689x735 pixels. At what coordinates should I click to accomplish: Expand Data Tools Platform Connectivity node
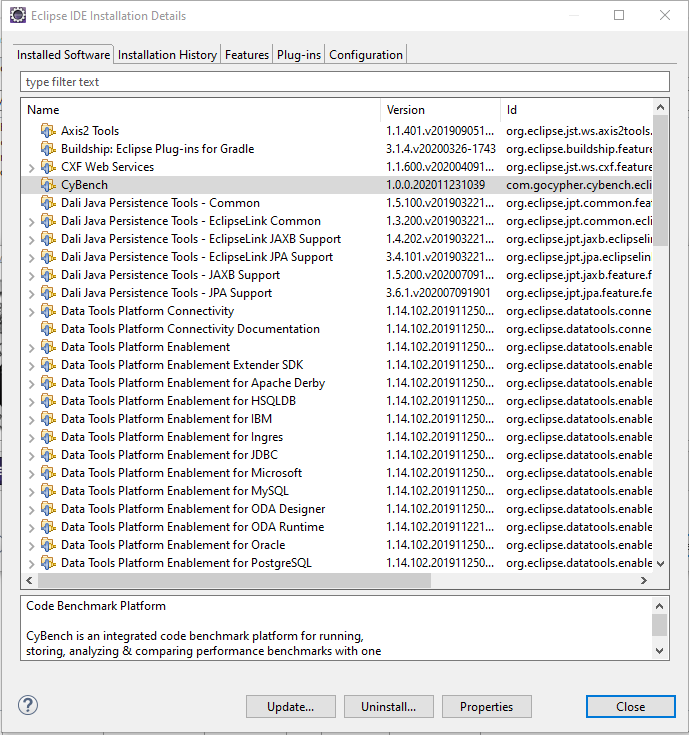(x=31, y=312)
